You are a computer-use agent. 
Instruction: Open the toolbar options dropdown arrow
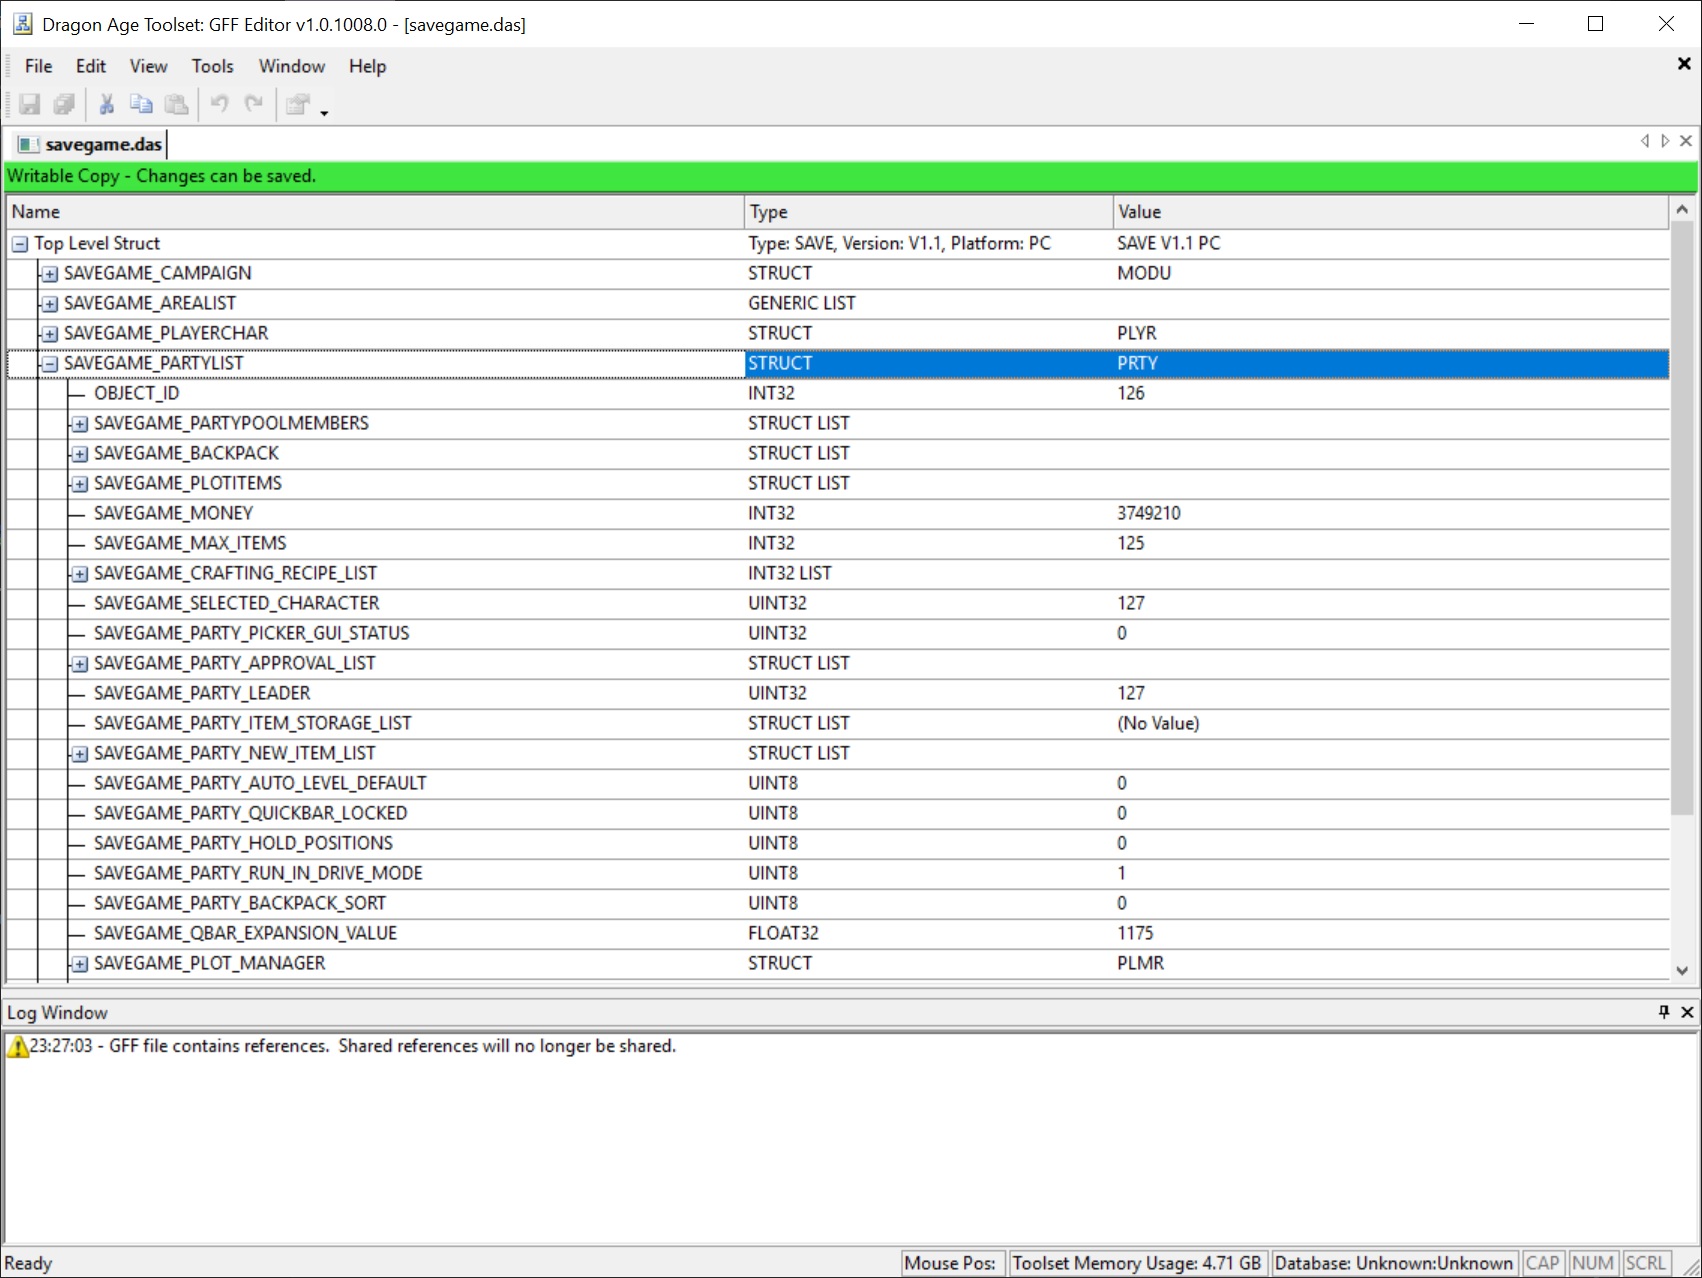point(324,112)
